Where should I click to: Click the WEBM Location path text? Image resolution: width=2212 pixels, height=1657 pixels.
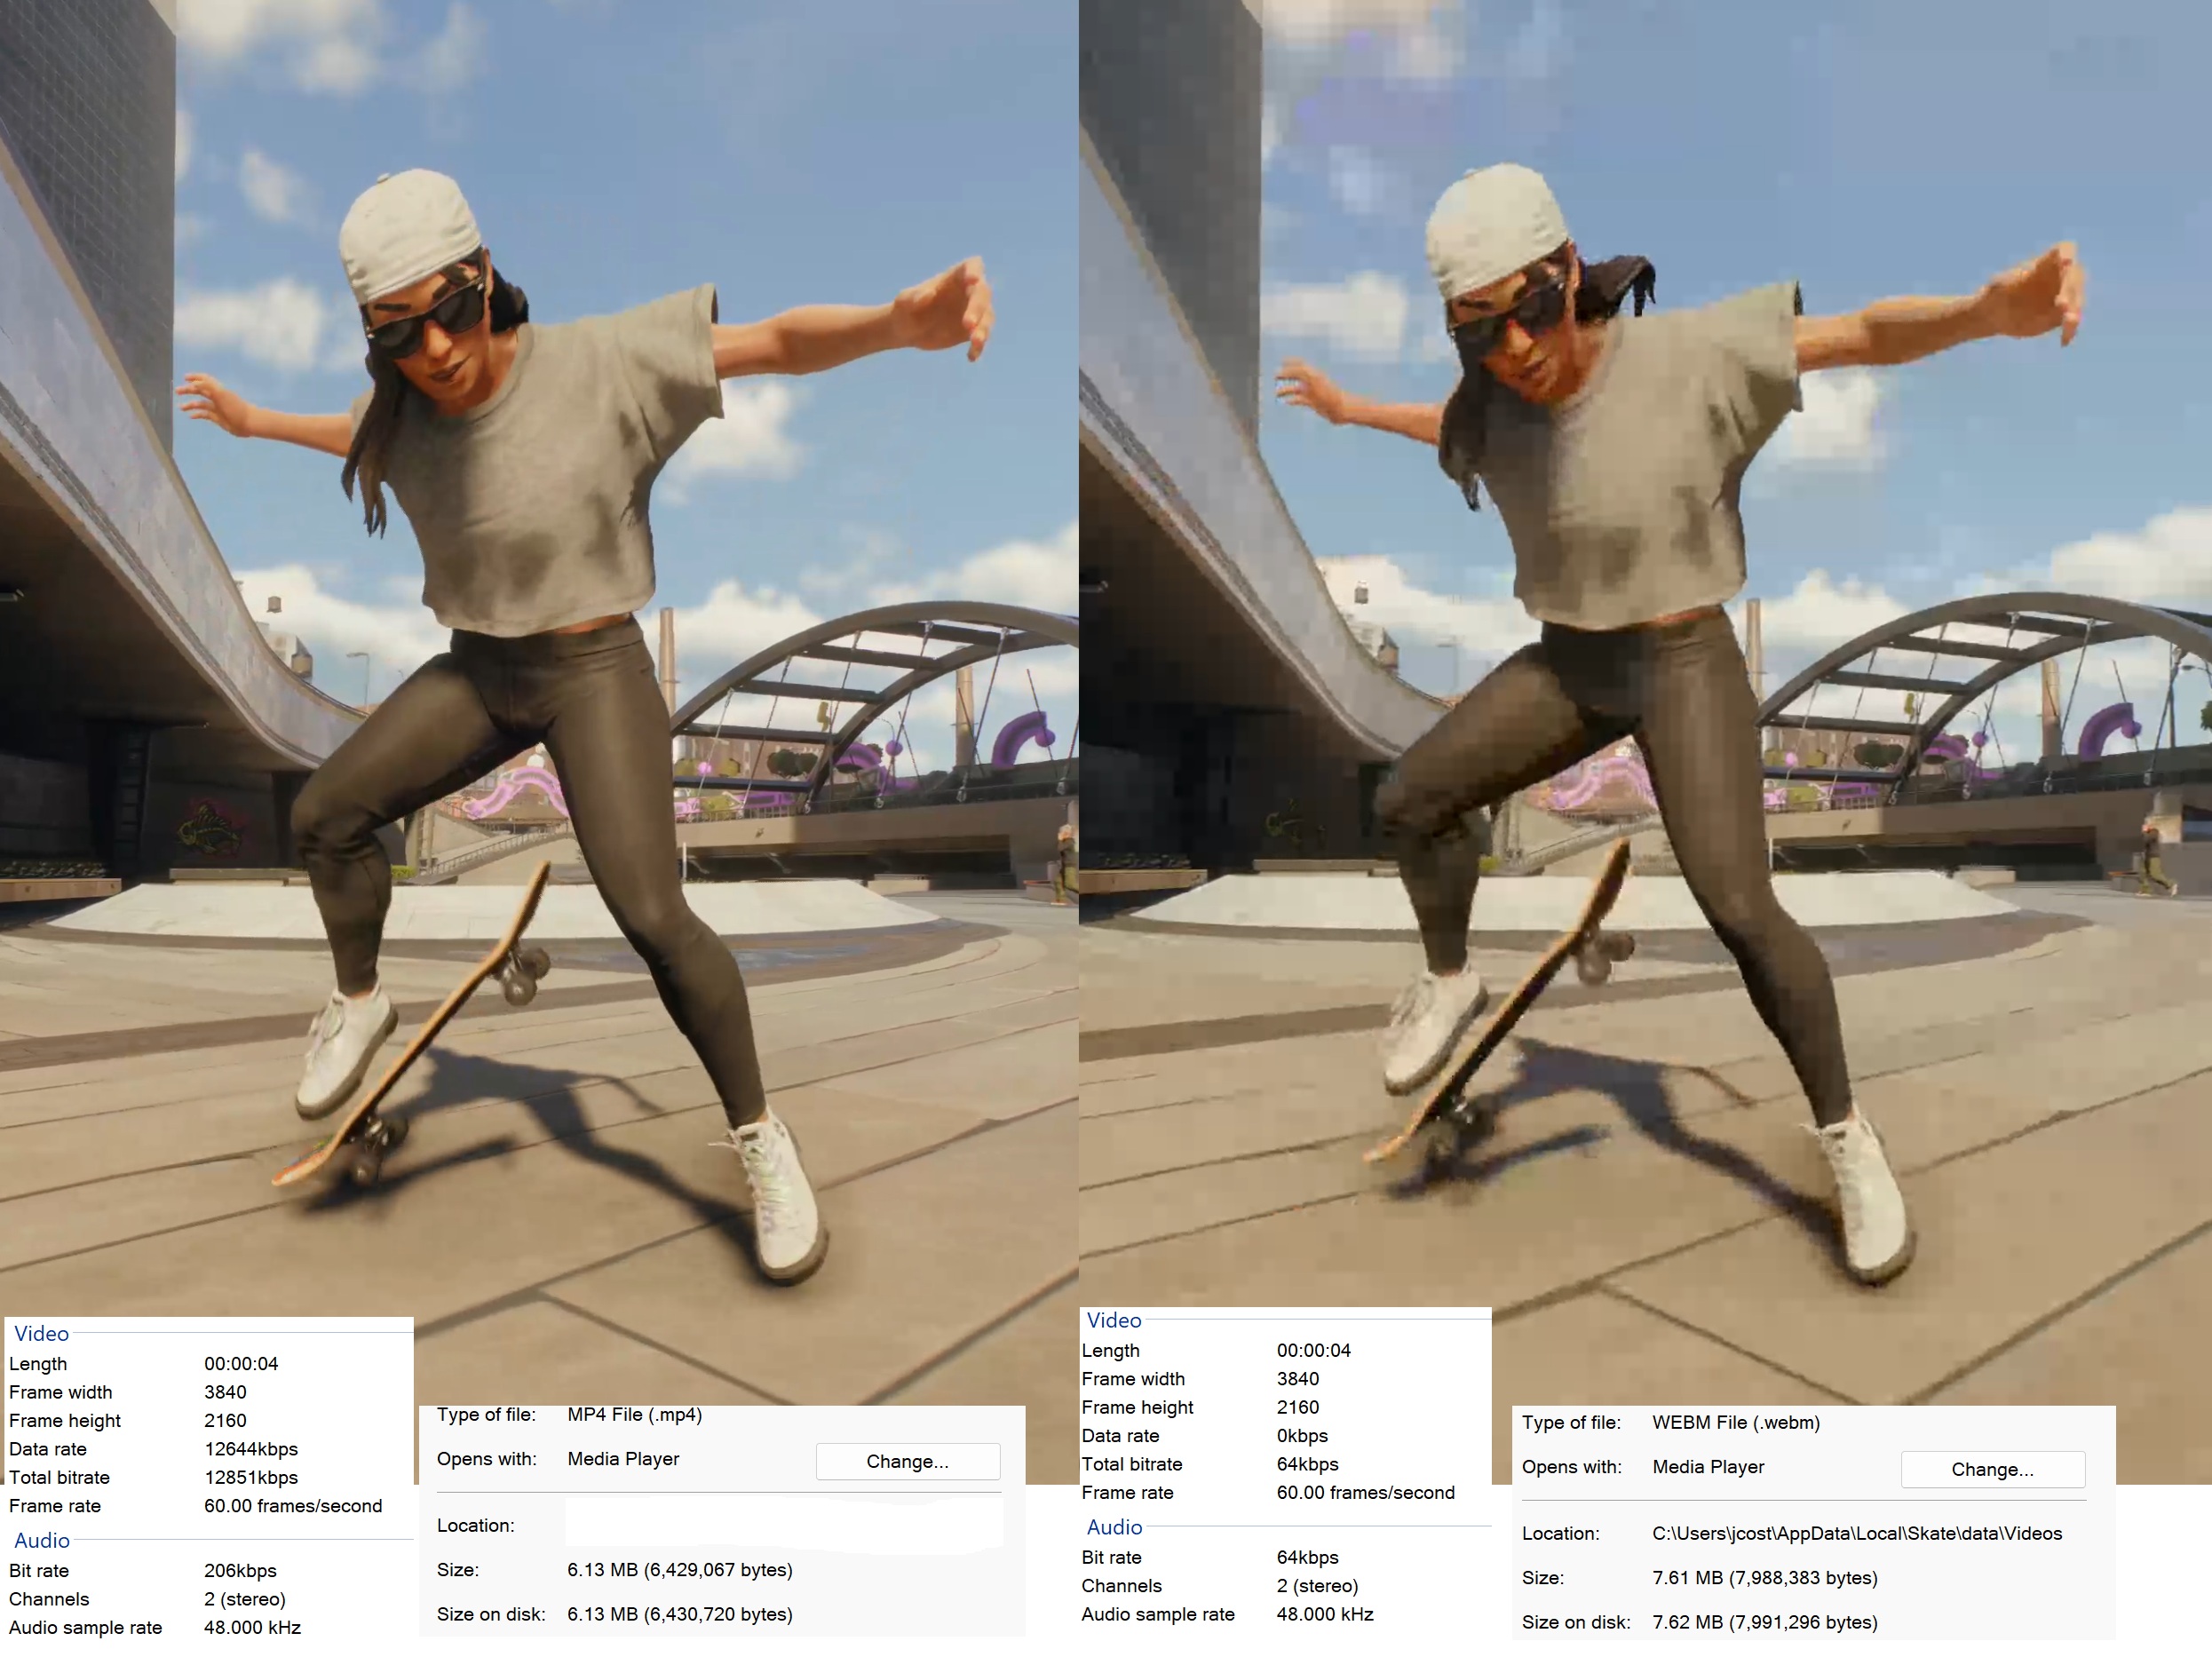coord(1856,1533)
